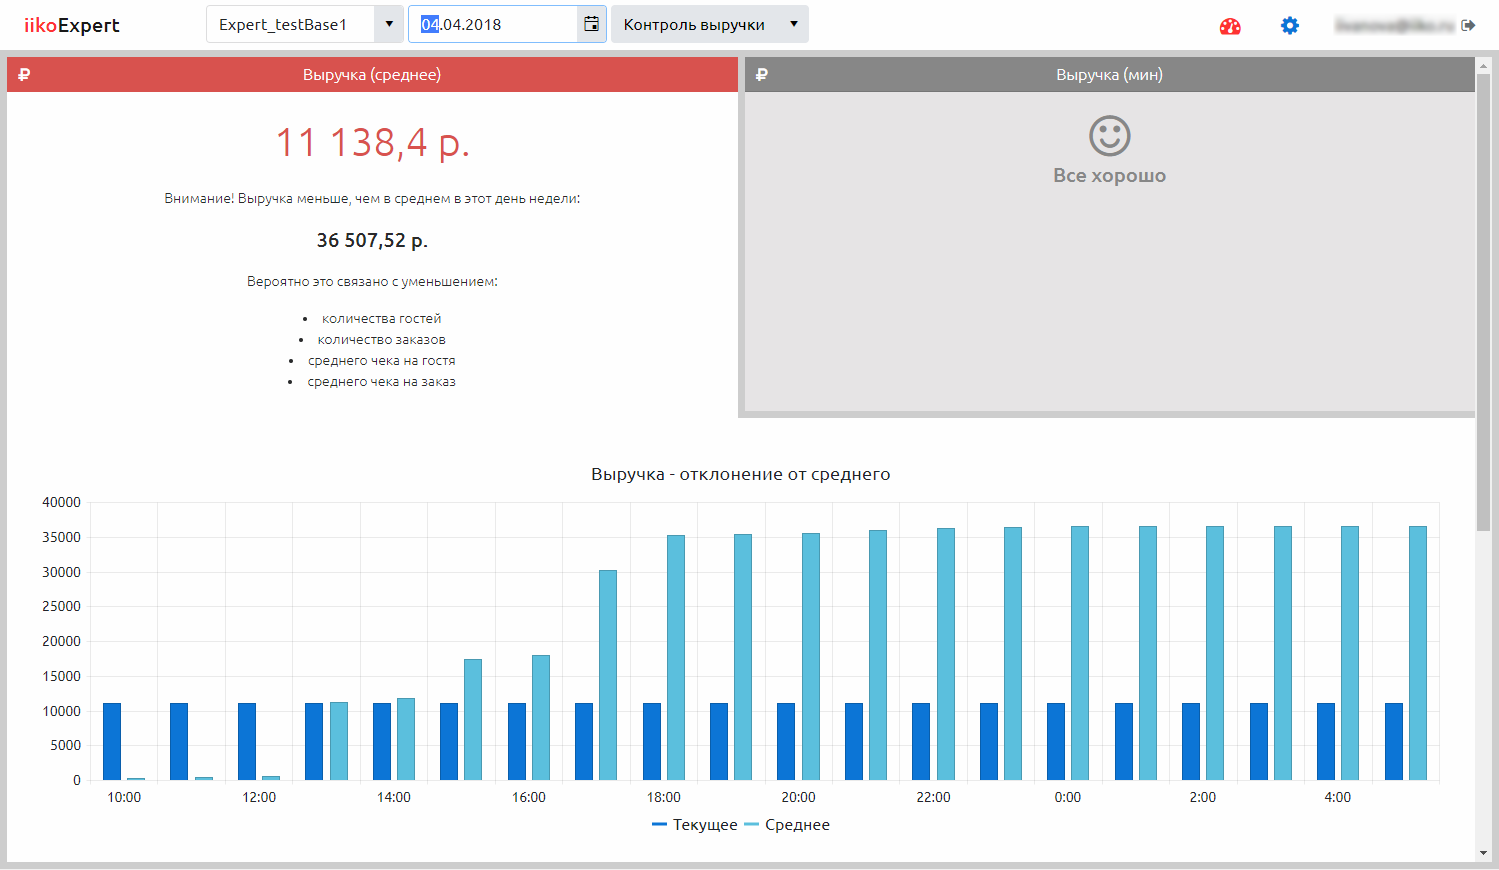The height and width of the screenshot is (870, 1499).
Task: Toggle the Среднее series in chart legend
Action: (788, 825)
